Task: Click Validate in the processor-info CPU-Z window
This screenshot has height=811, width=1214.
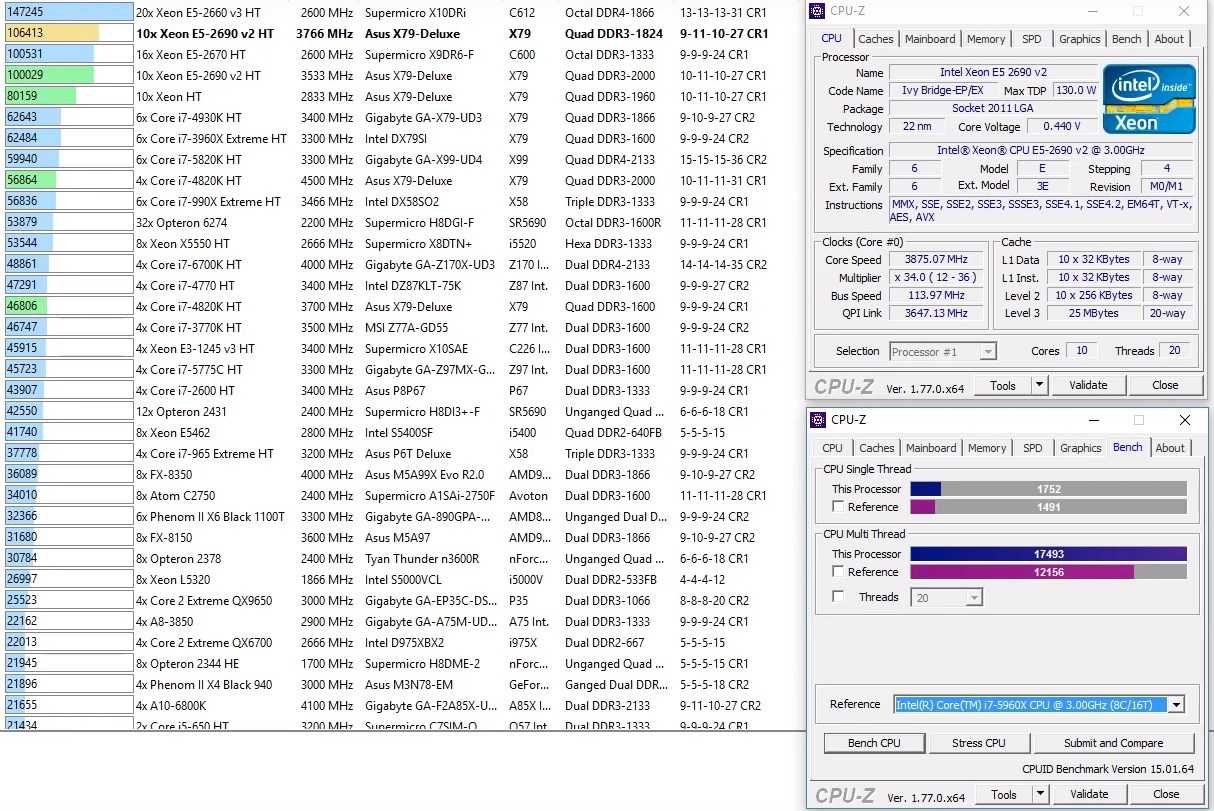Action: pos(1088,385)
